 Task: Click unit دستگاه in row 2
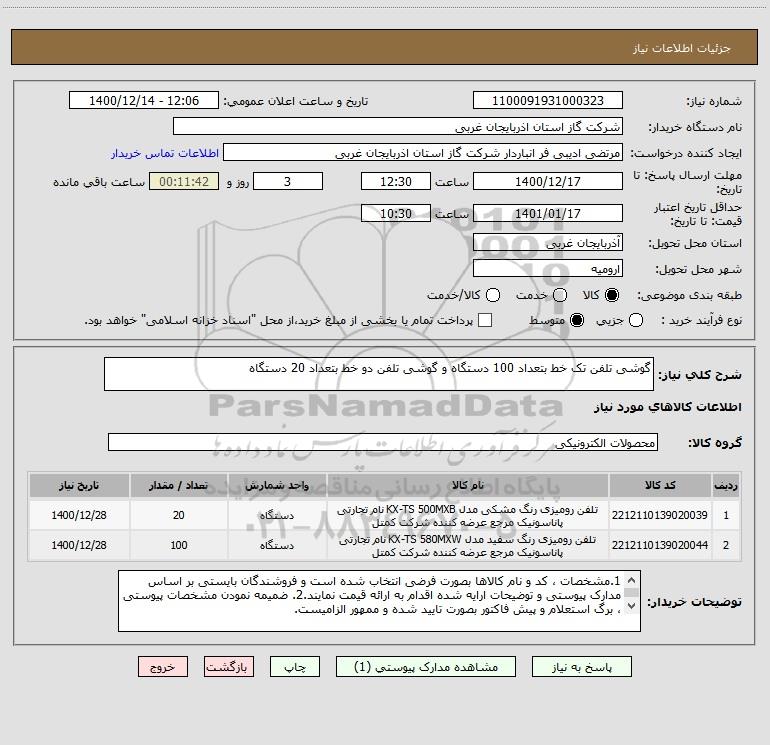pos(277,545)
